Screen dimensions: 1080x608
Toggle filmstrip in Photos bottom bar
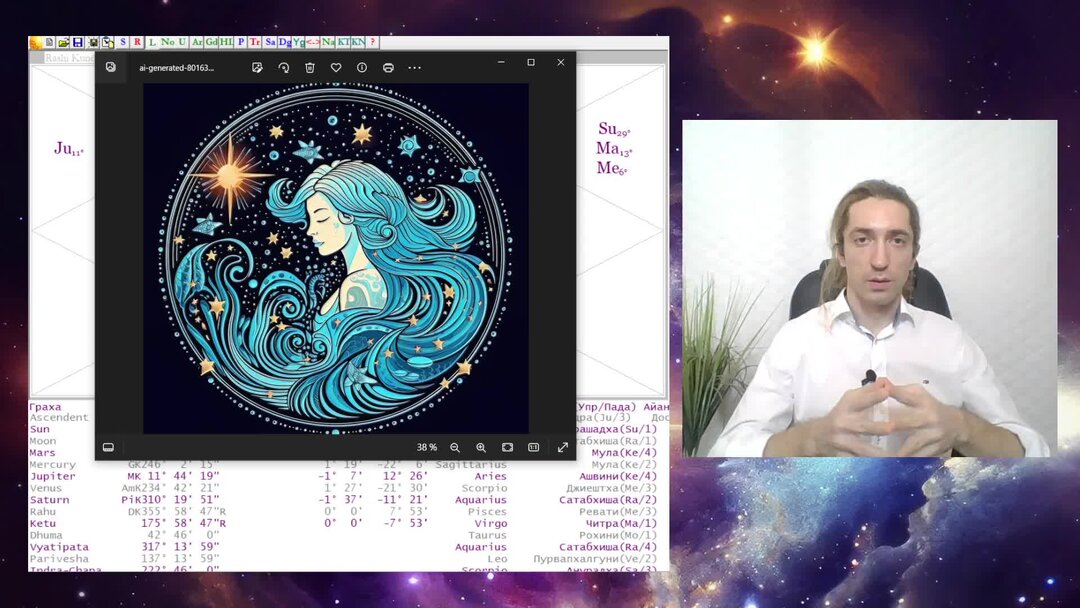click(x=108, y=447)
